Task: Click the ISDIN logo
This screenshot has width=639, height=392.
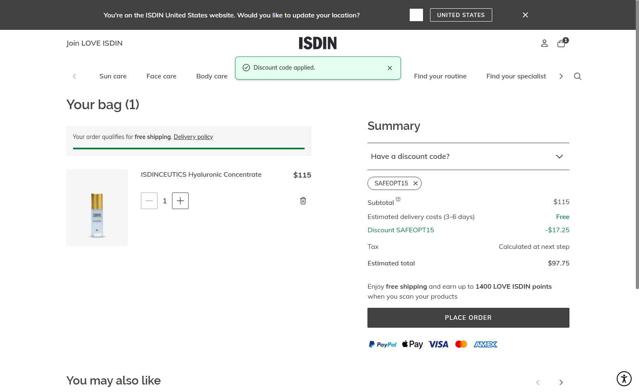Action: click(x=317, y=43)
